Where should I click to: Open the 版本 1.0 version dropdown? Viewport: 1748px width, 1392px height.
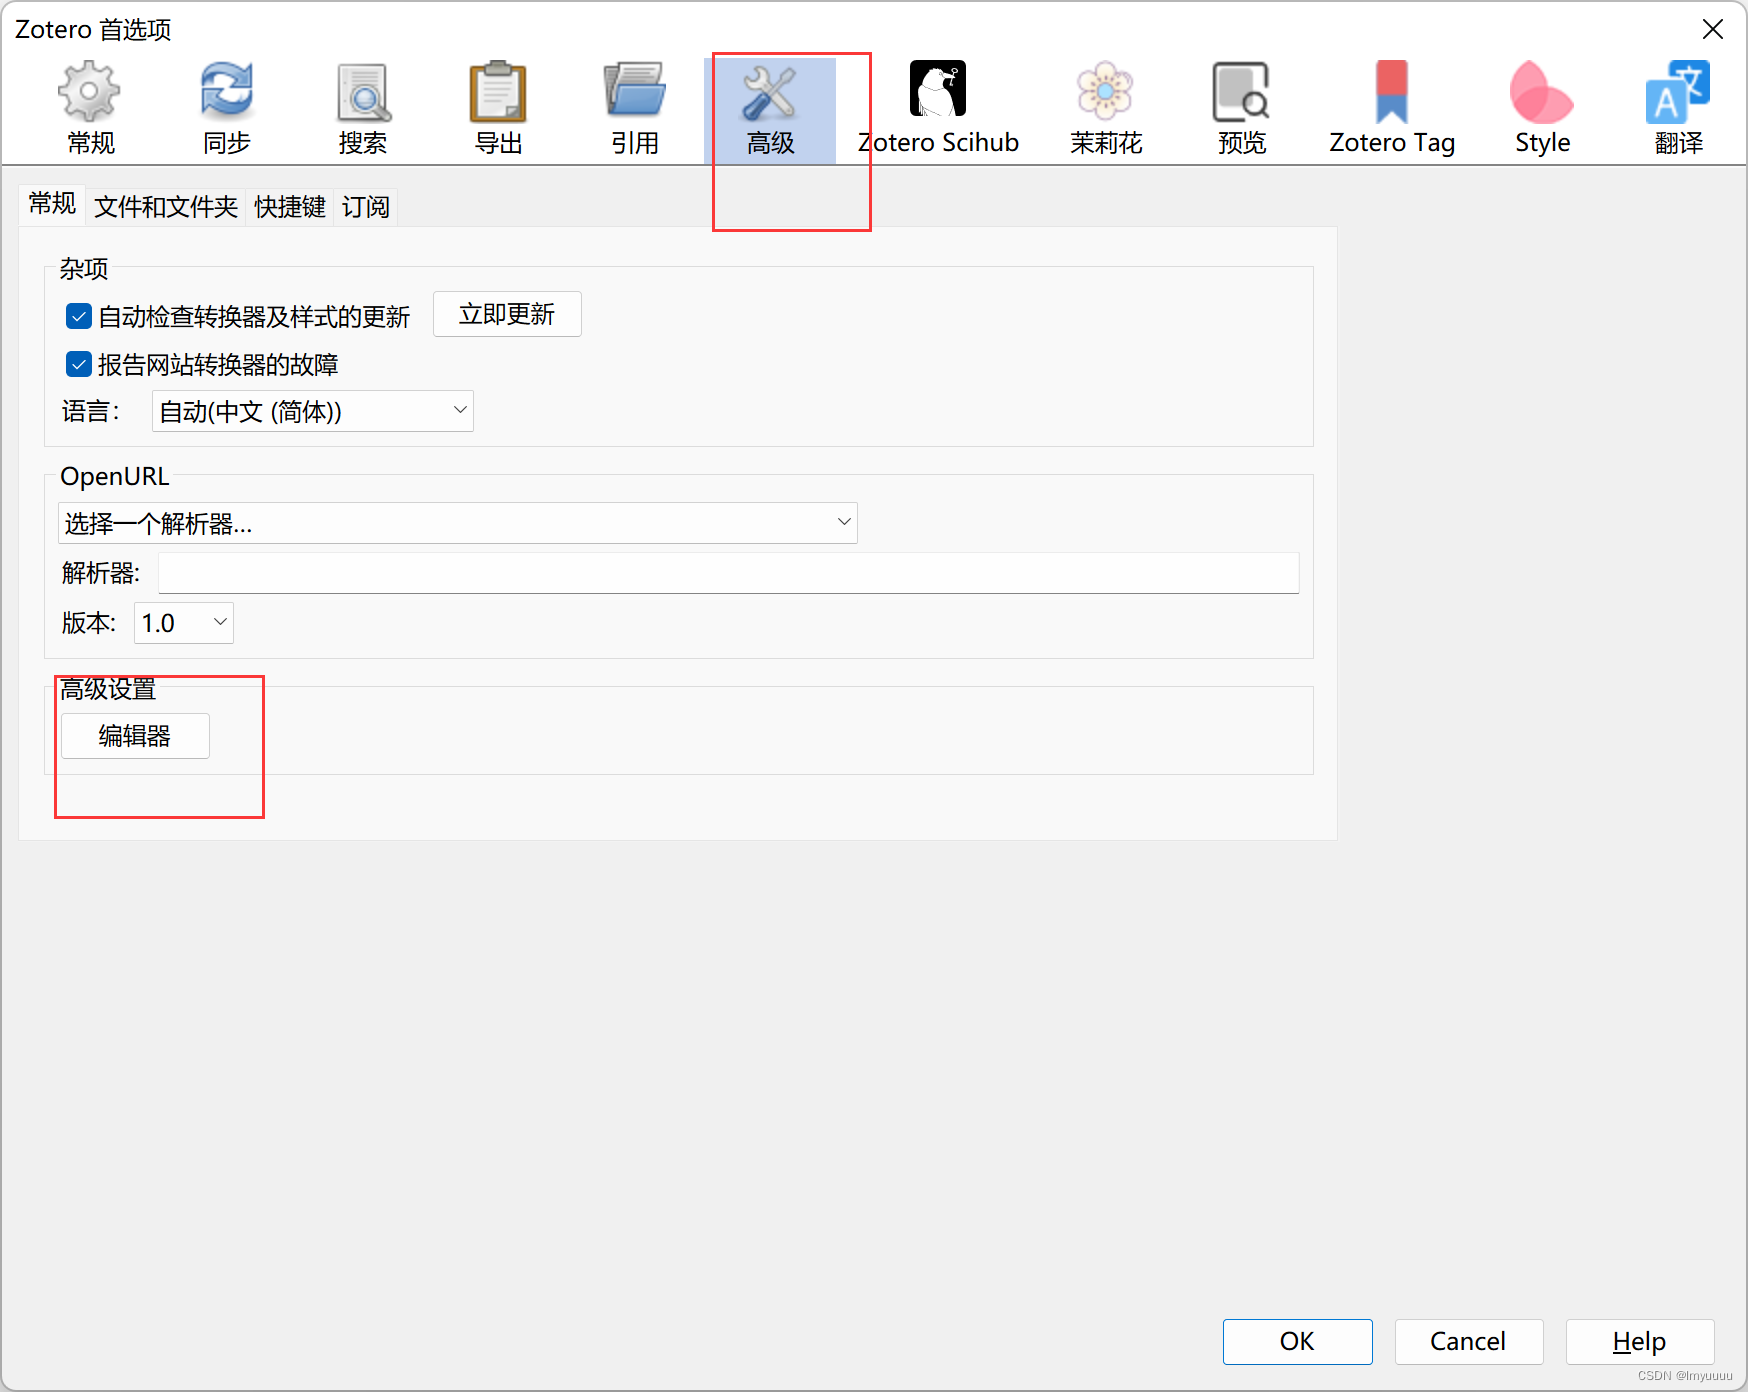pyautogui.click(x=184, y=623)
